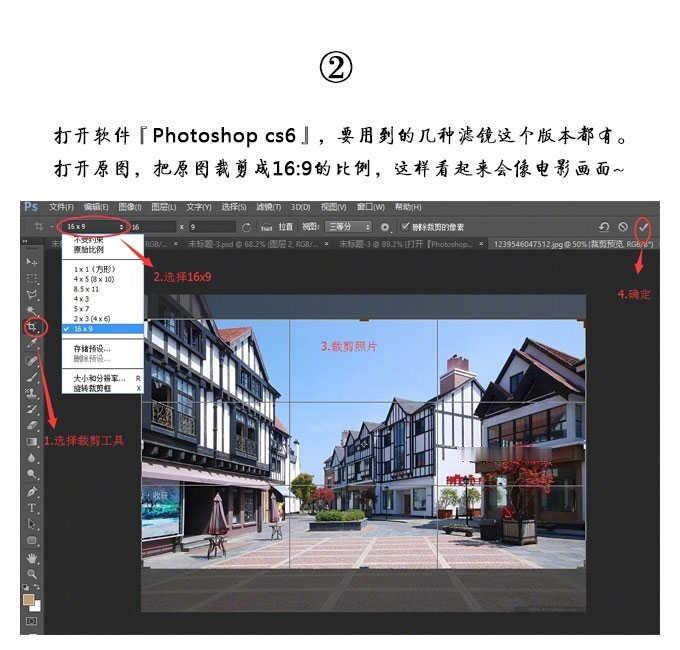Switch to the 未标题-3.psd document tab
This screenshot has height=650, width=680.
pyautogui.click(x=255, y=244)
